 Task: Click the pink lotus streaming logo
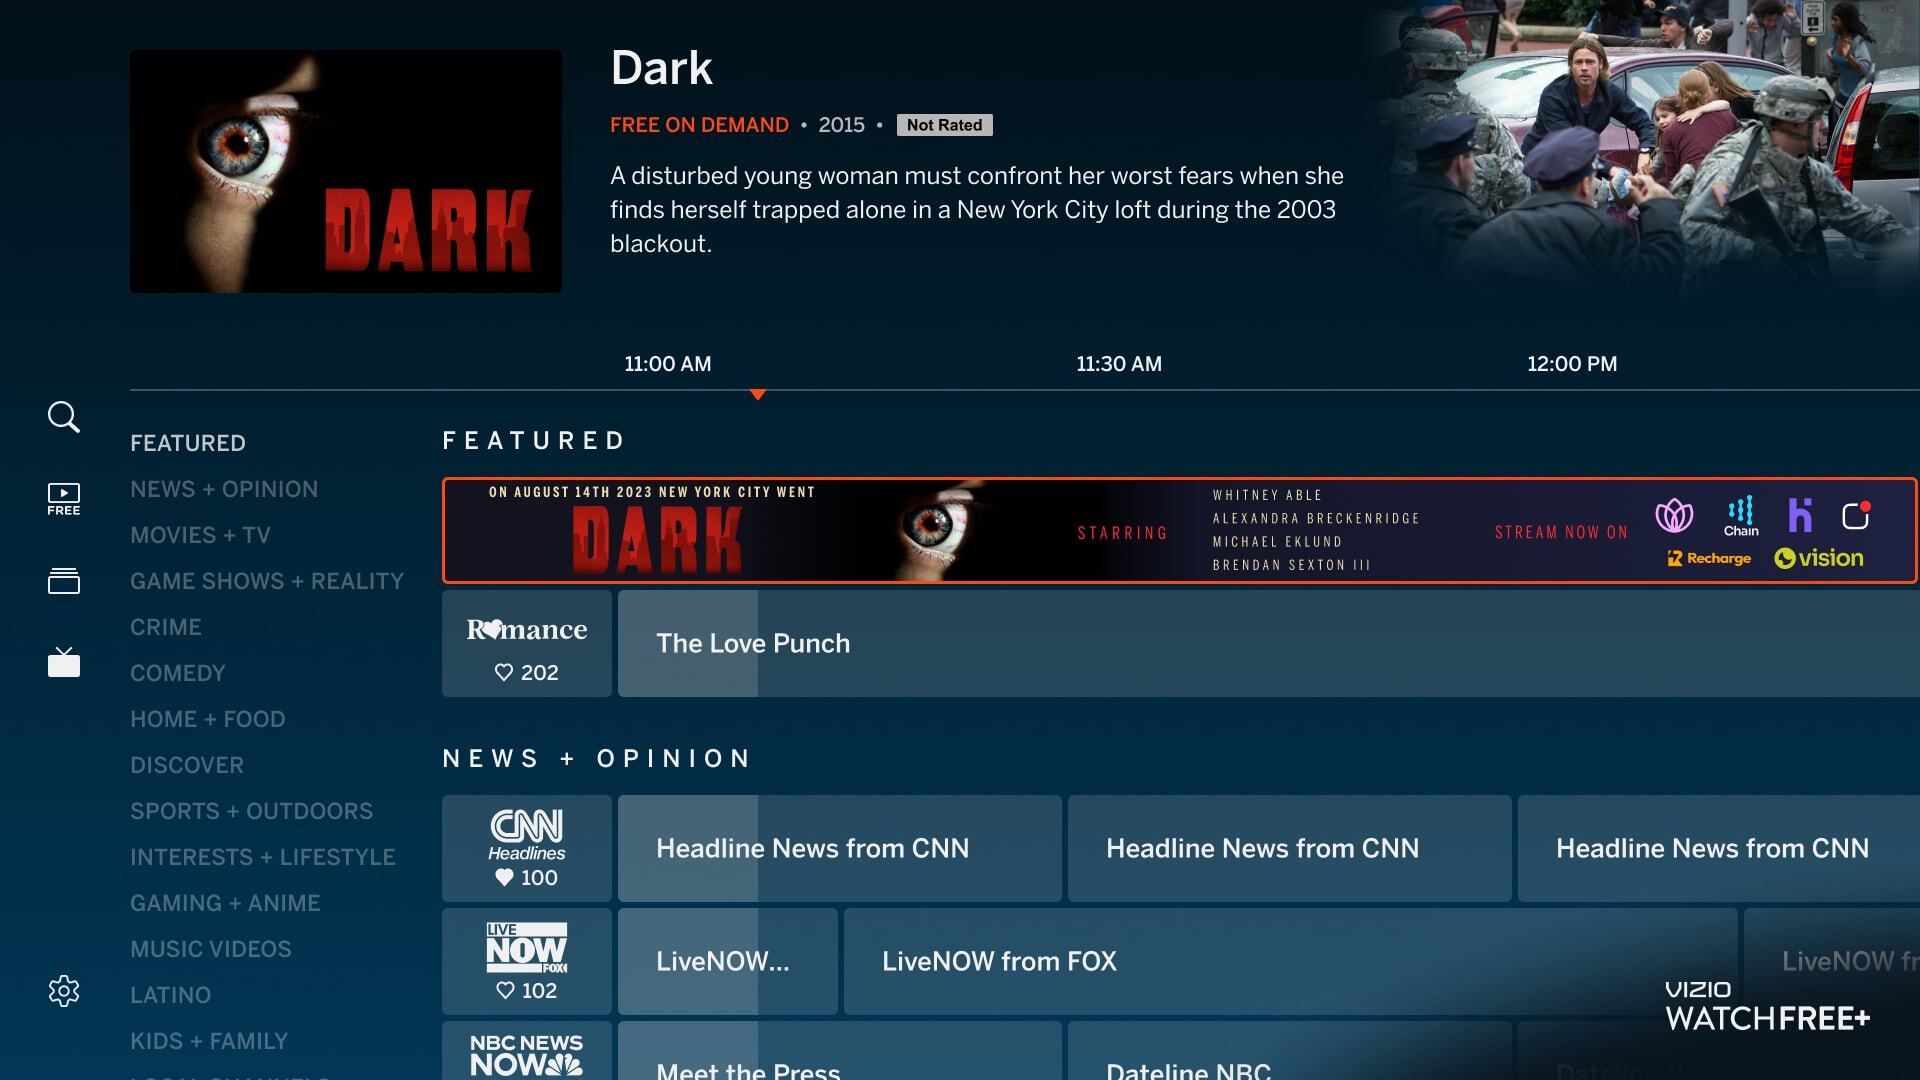(1674, 517)
